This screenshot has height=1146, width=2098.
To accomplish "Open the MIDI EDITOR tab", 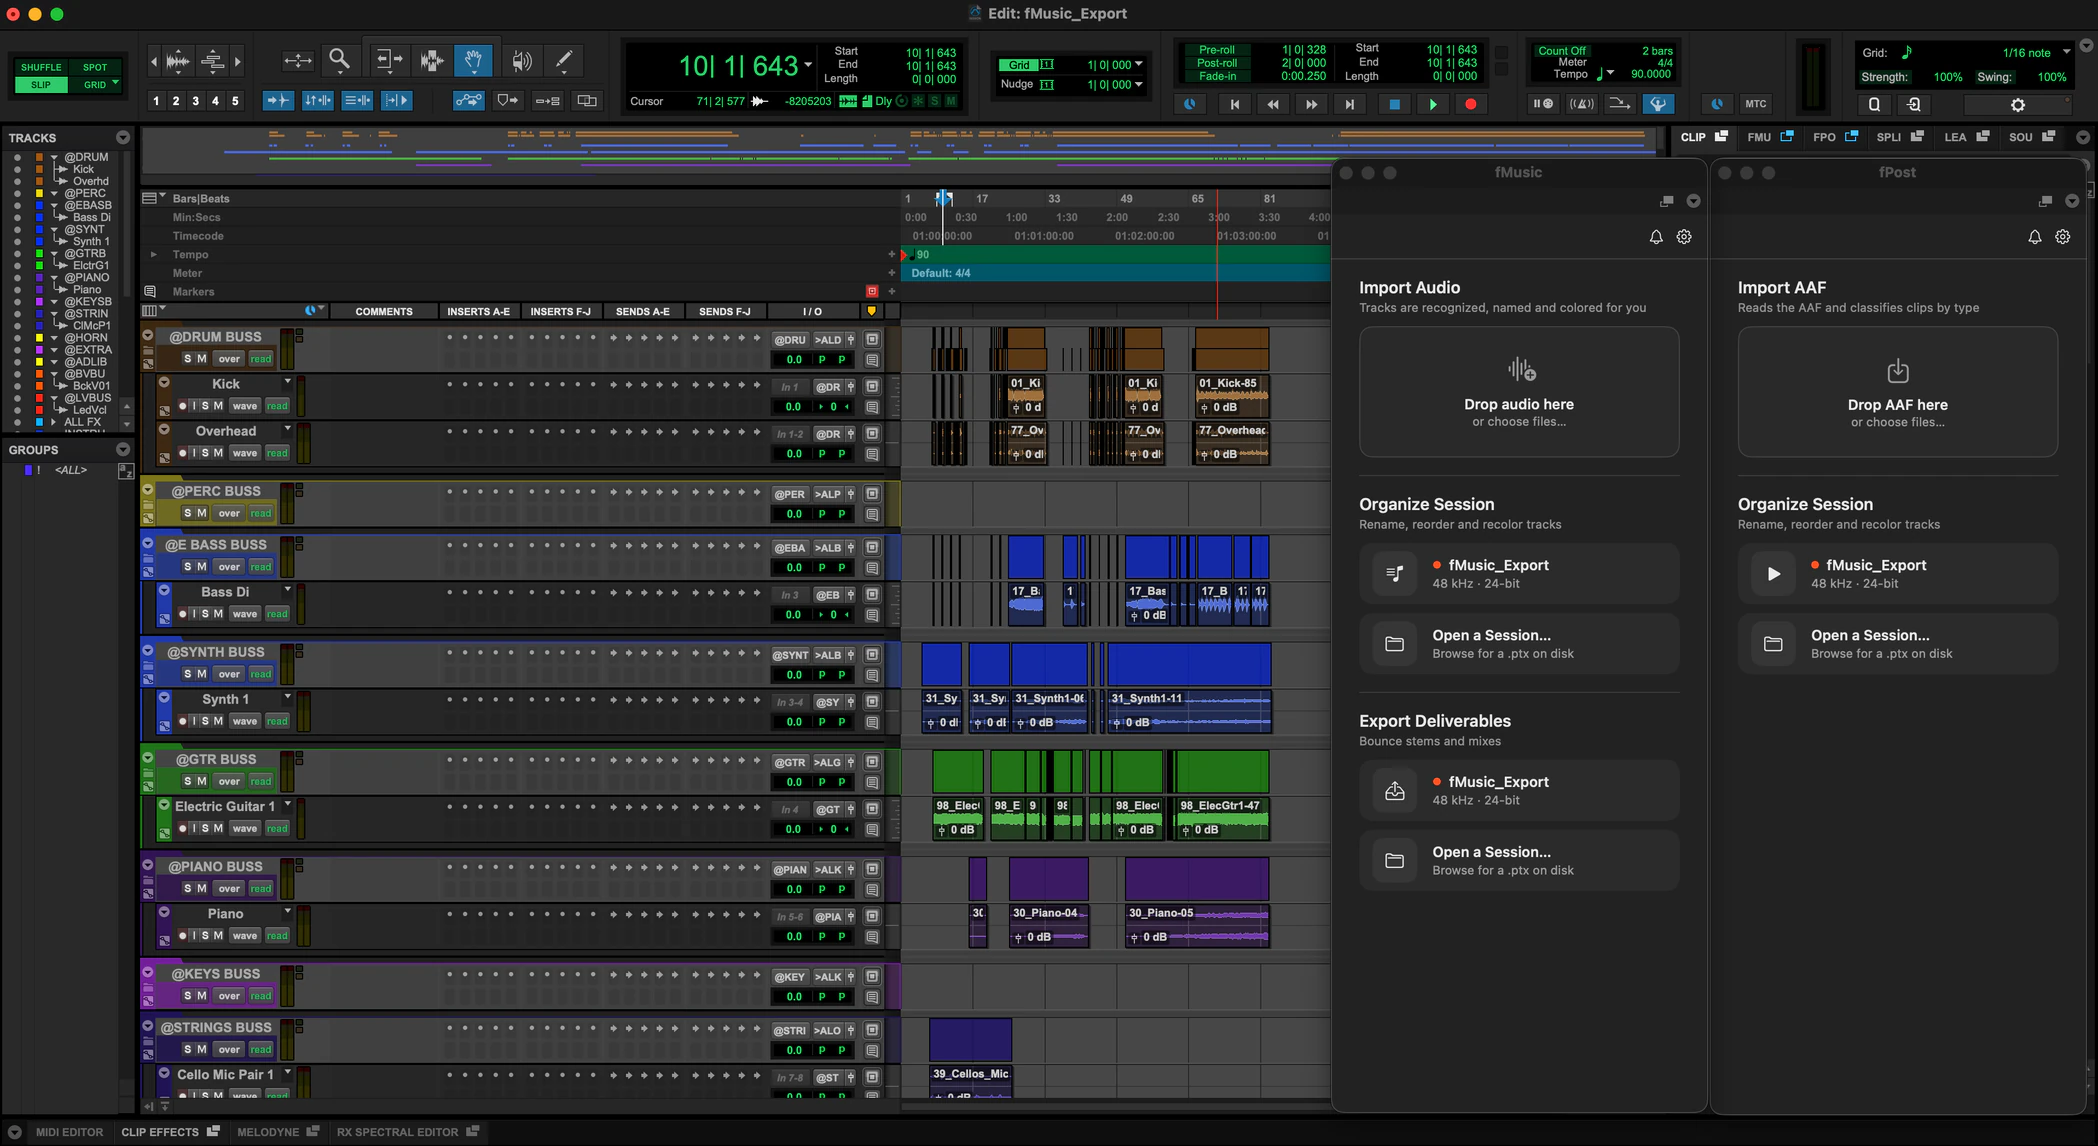I will pos(69,1132).
